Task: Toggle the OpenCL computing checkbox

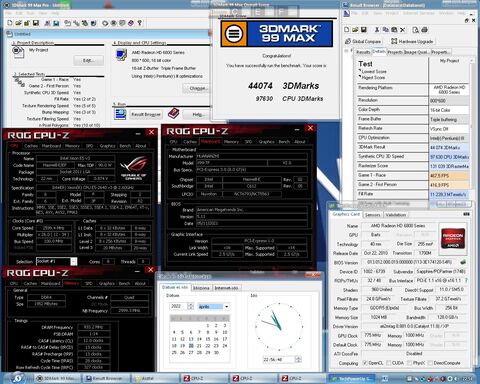Action: pyautogui.click(x=365, y=363)
